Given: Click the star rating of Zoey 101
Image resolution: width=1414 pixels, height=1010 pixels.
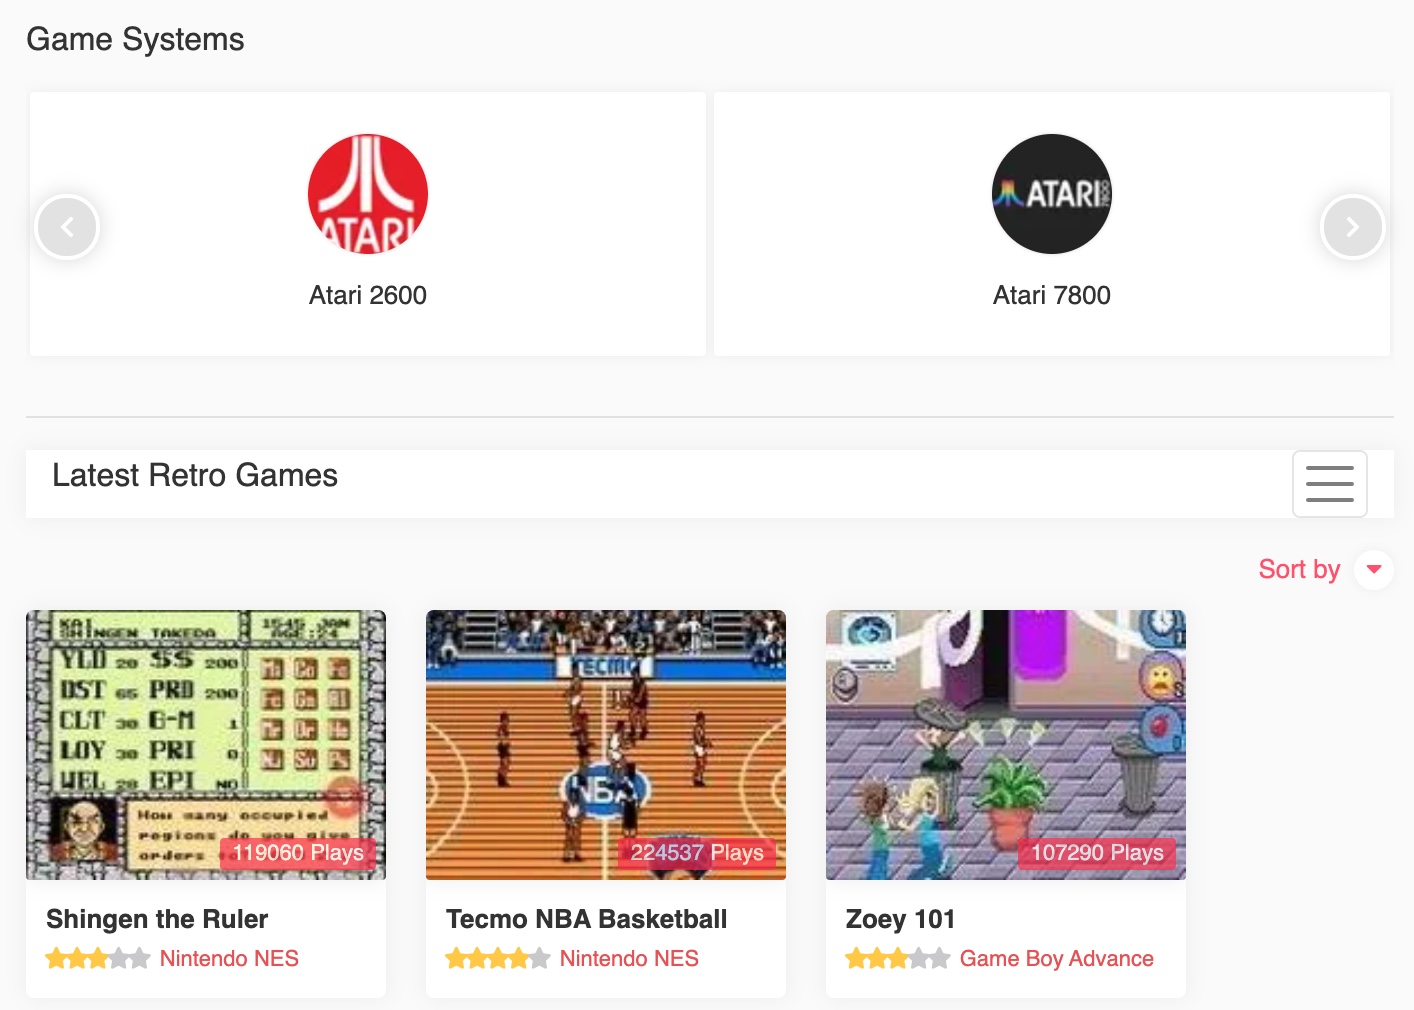Looking at the screenshot, I should pos(898,959).
